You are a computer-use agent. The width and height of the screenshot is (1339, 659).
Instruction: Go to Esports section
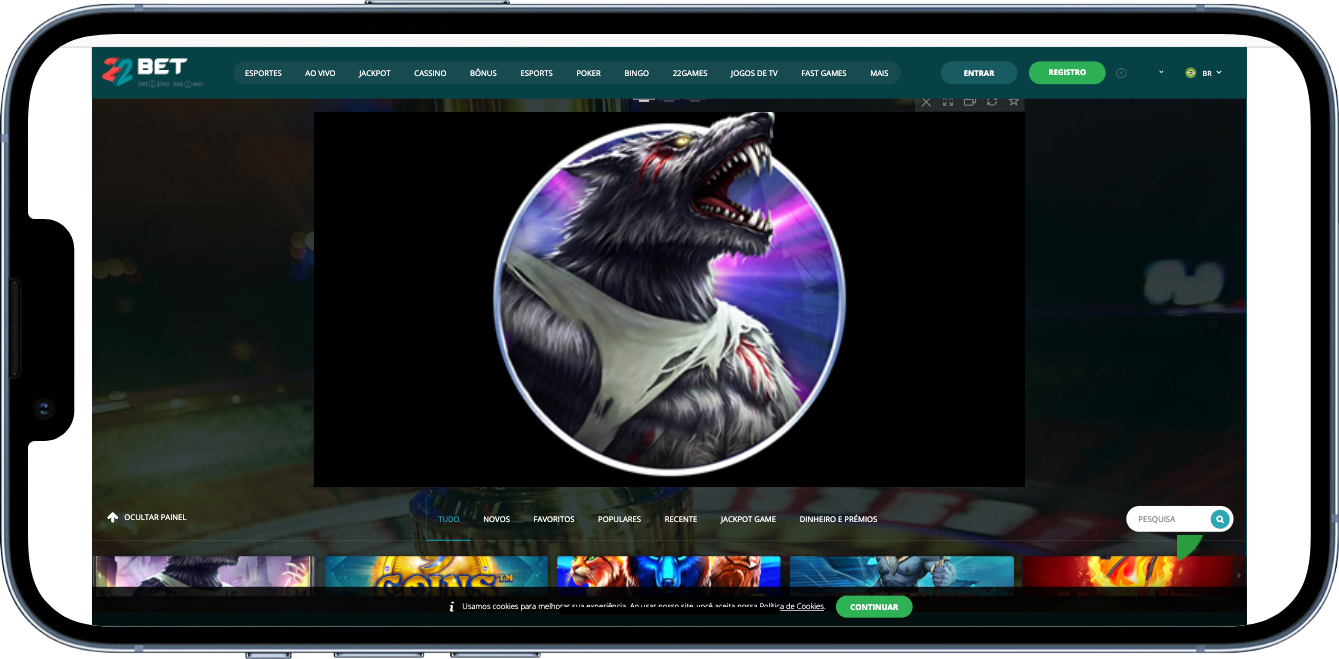pyautogui.click(x=536, y=73)
